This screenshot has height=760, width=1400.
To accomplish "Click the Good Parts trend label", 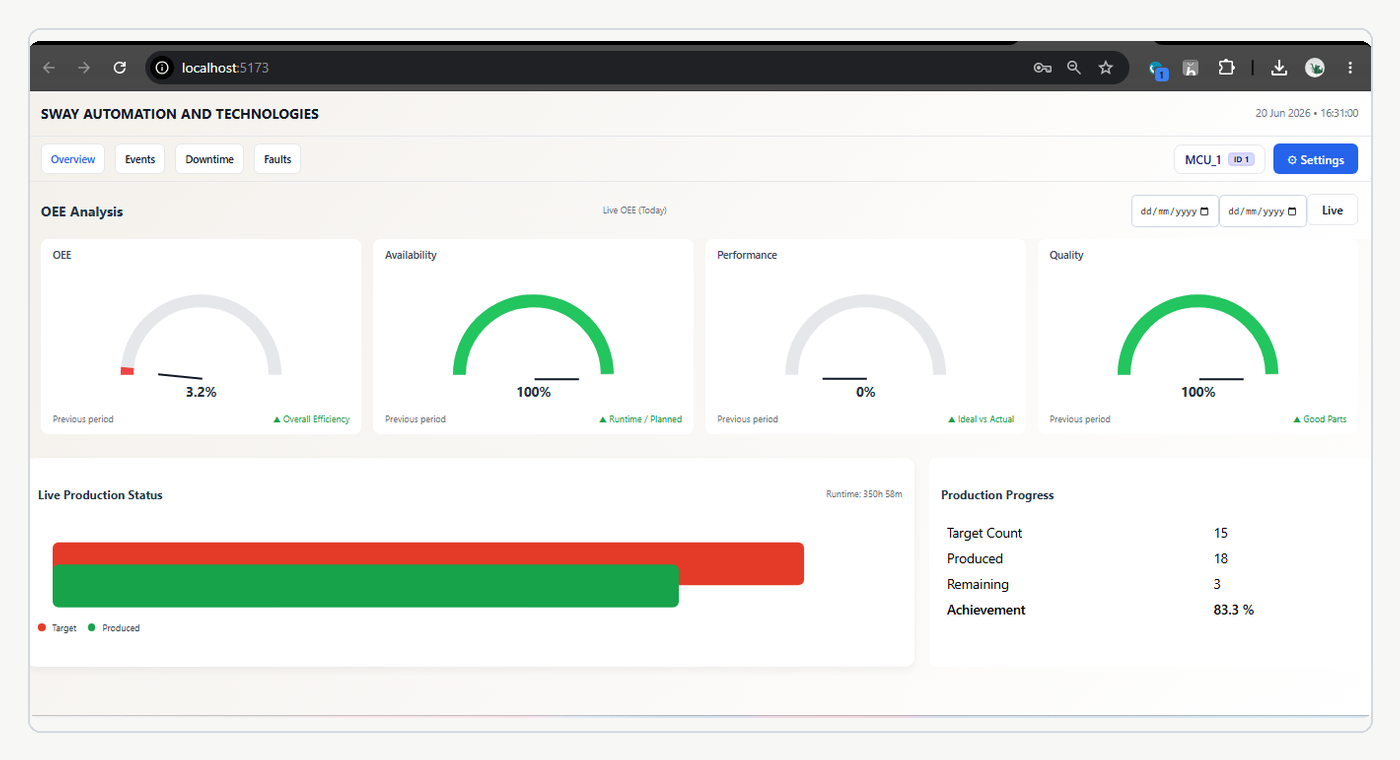I will [1320, 419].
